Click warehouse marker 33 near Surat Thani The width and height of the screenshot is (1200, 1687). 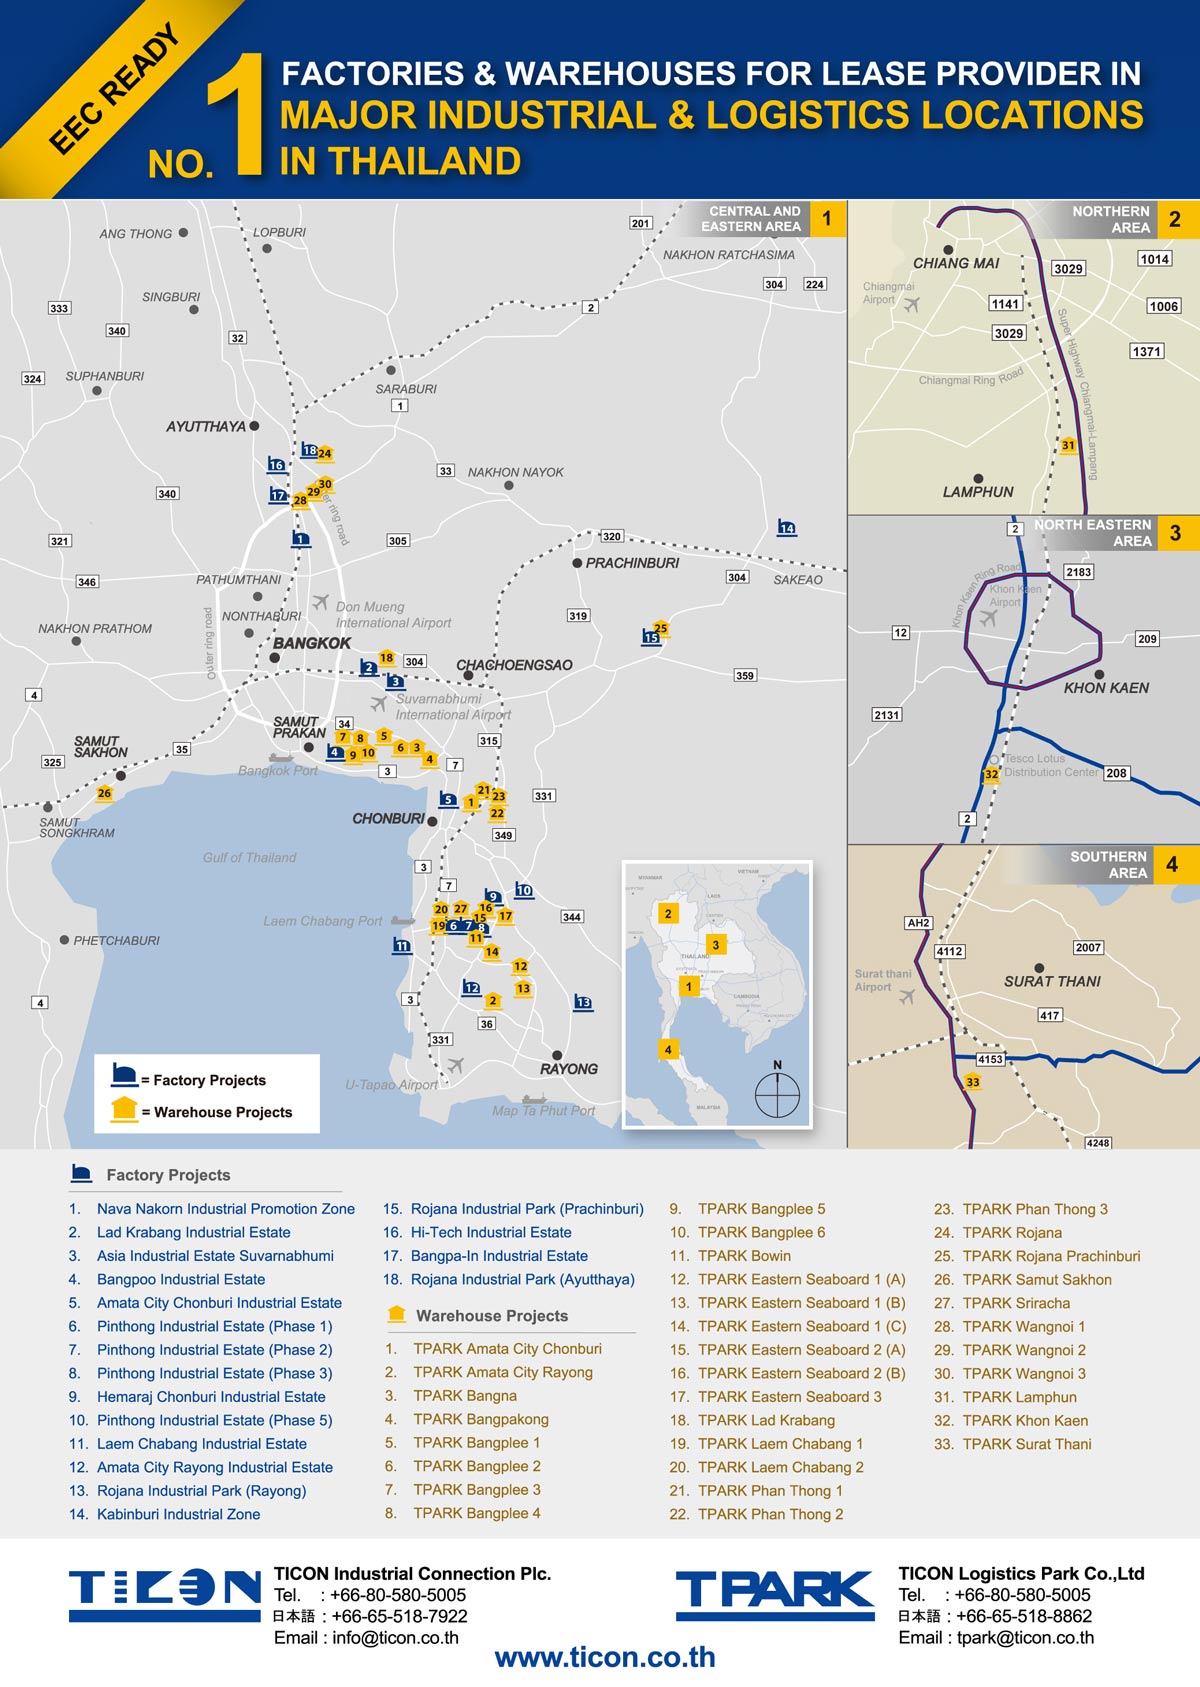click(x=972, y=1082)
